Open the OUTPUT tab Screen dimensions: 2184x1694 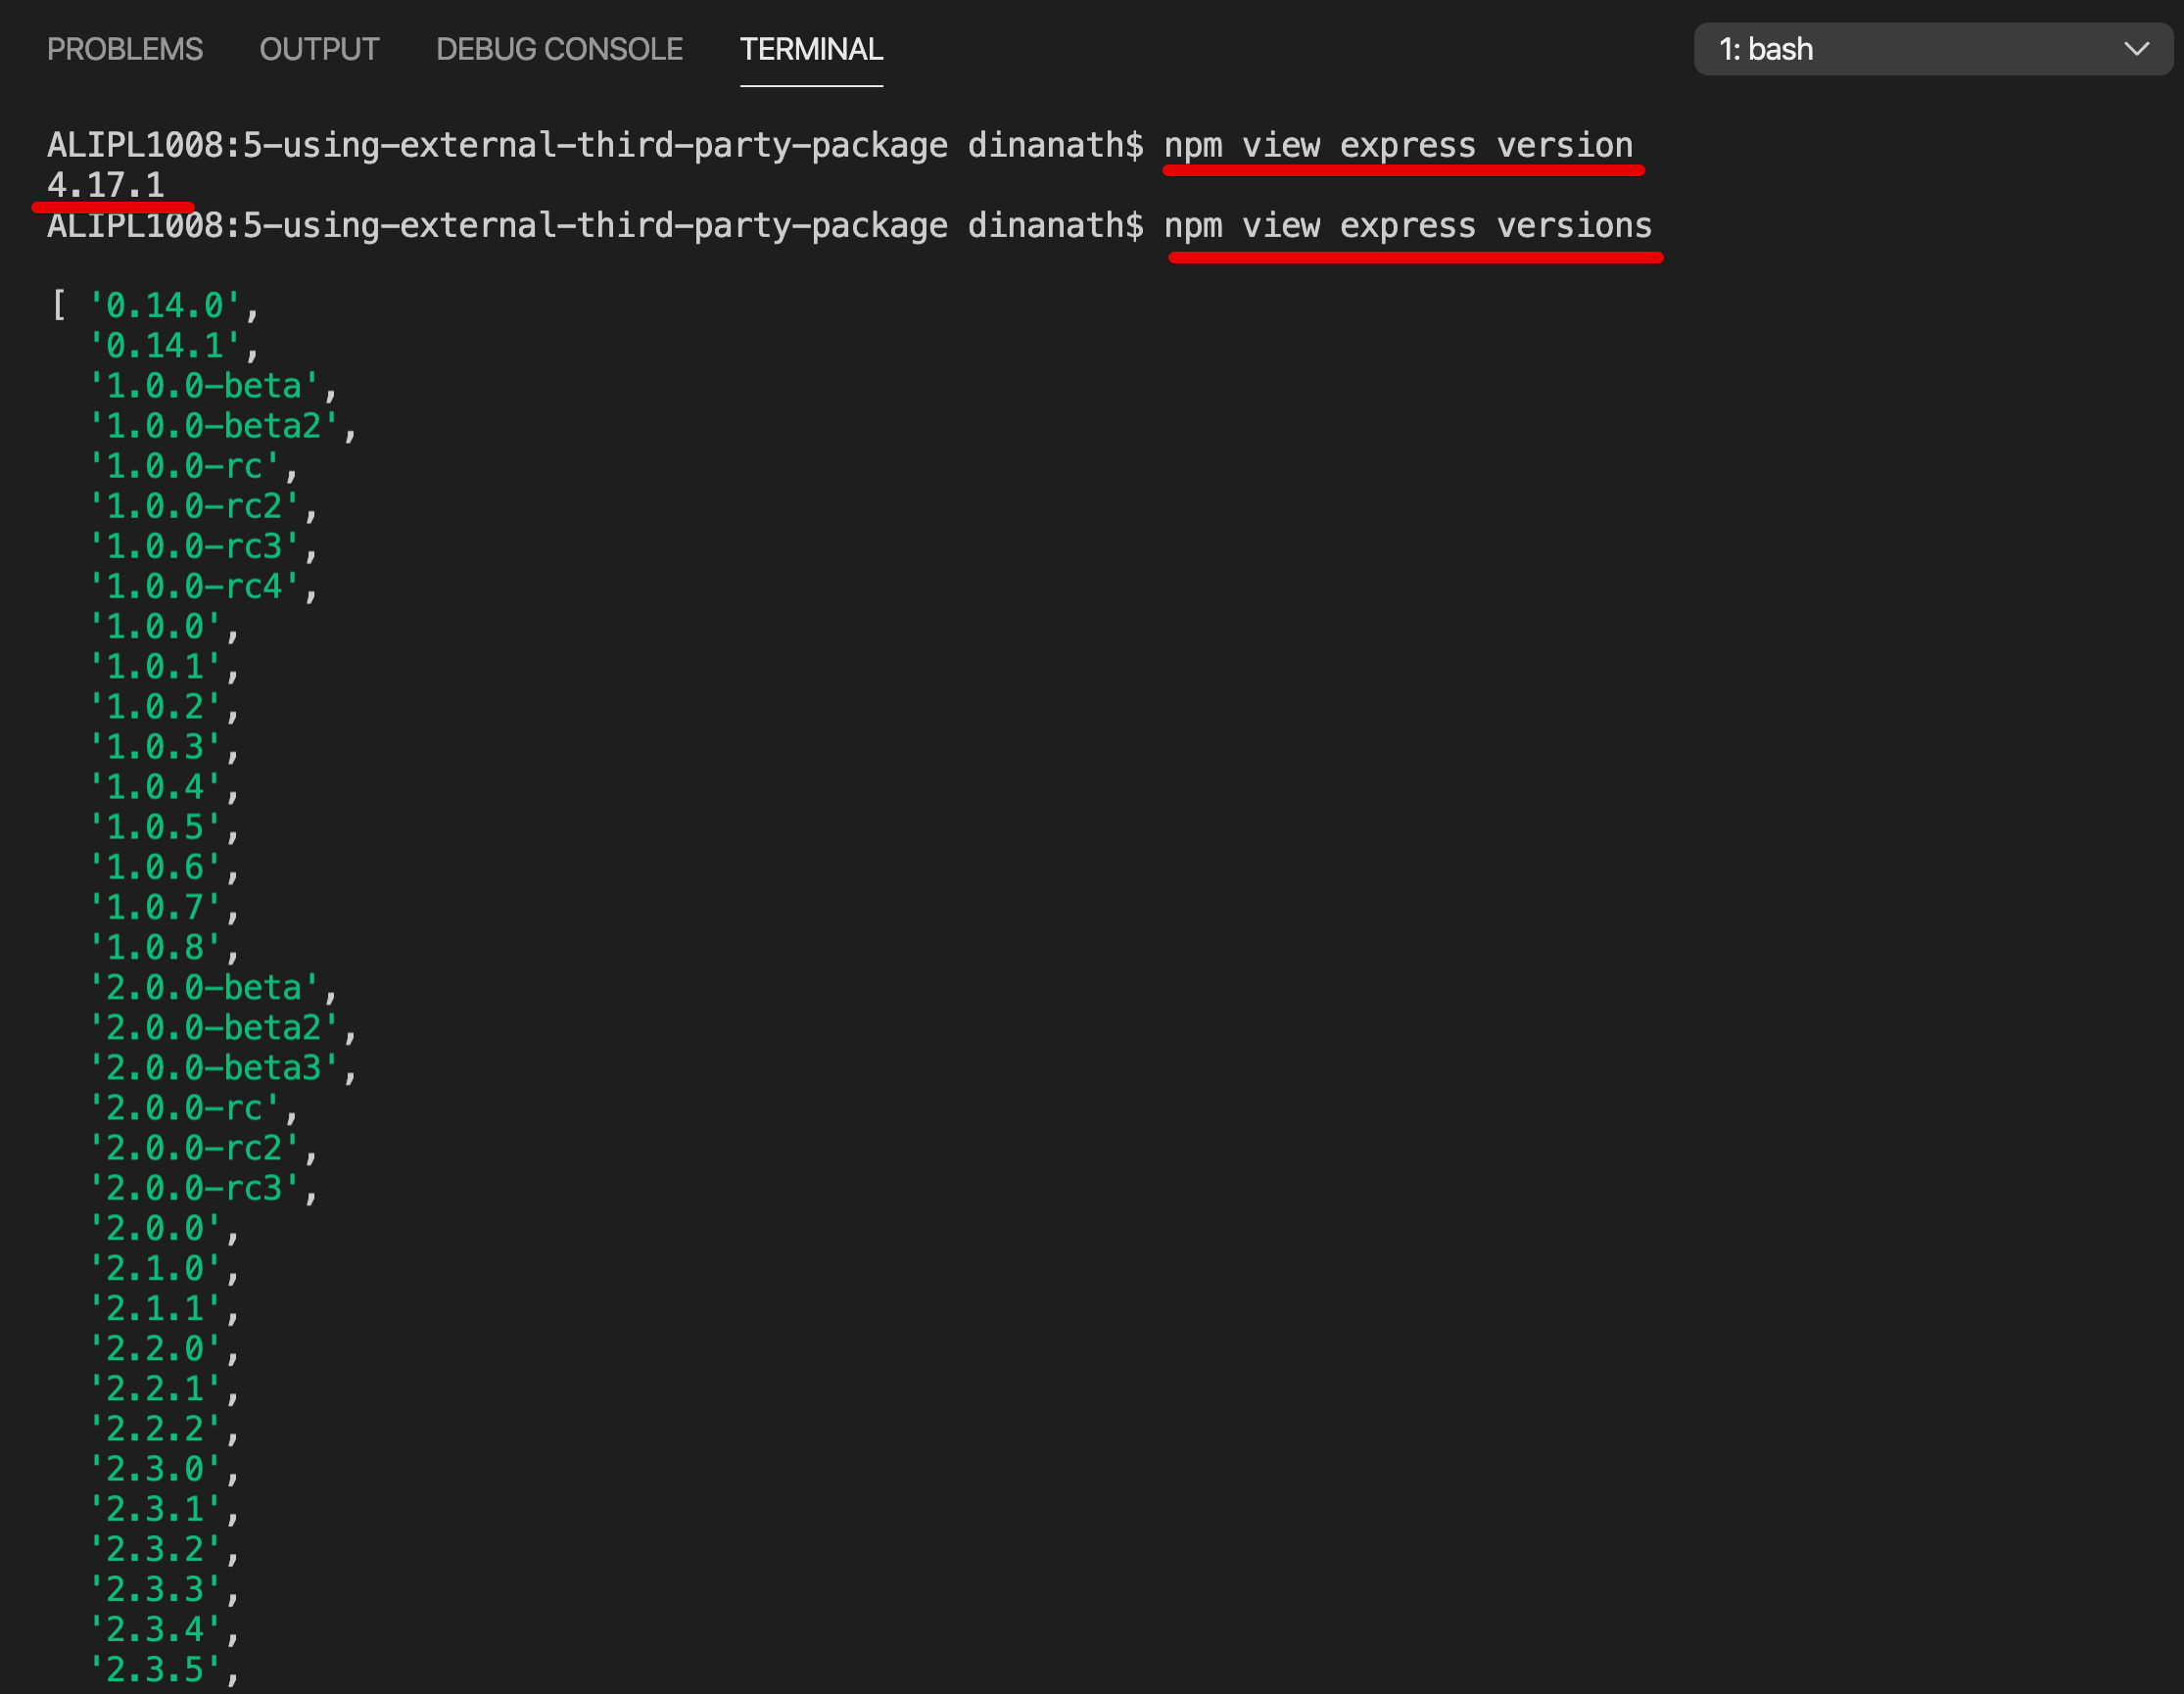pos(319,49)
